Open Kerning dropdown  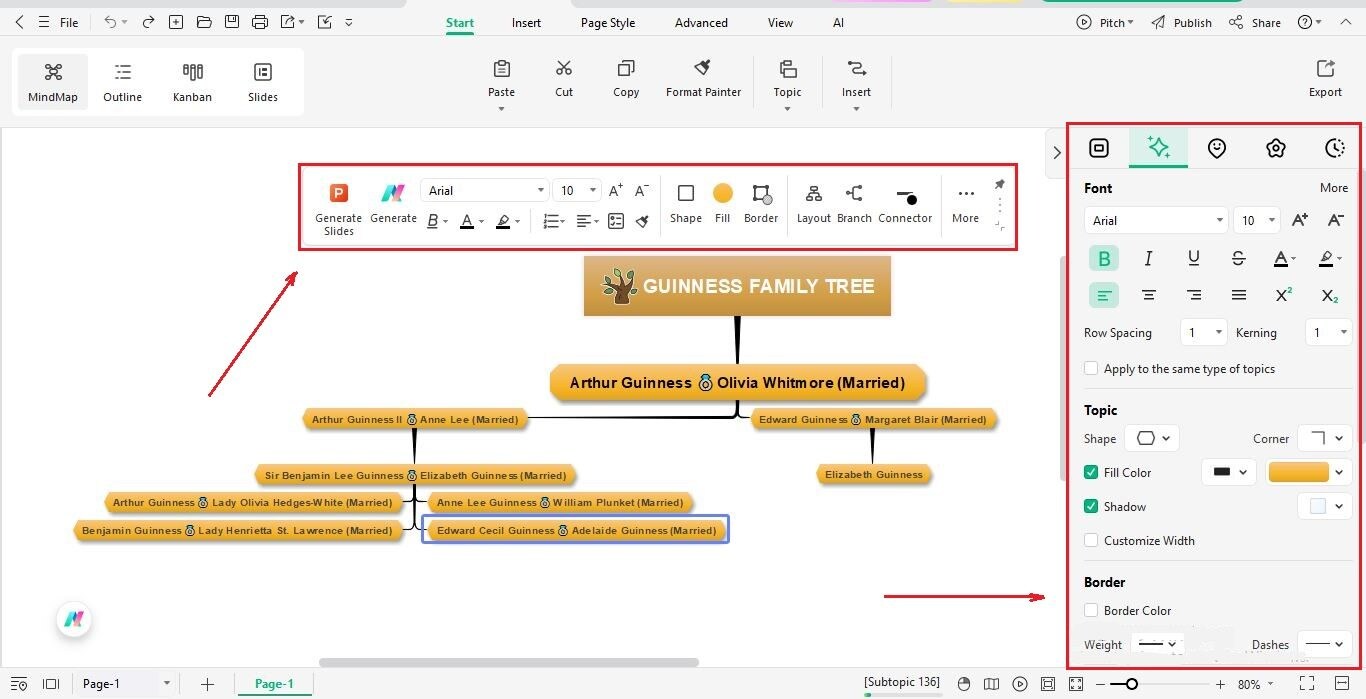1329,333
